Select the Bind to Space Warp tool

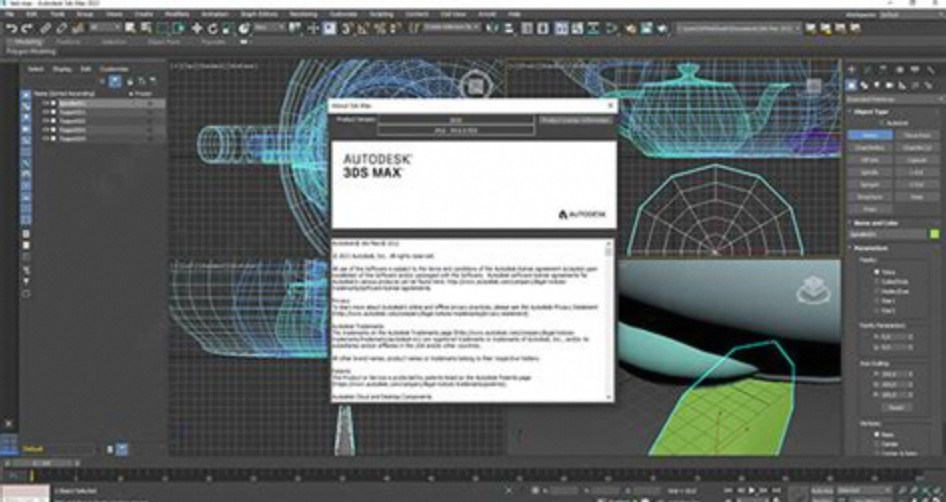click(77, 28)
